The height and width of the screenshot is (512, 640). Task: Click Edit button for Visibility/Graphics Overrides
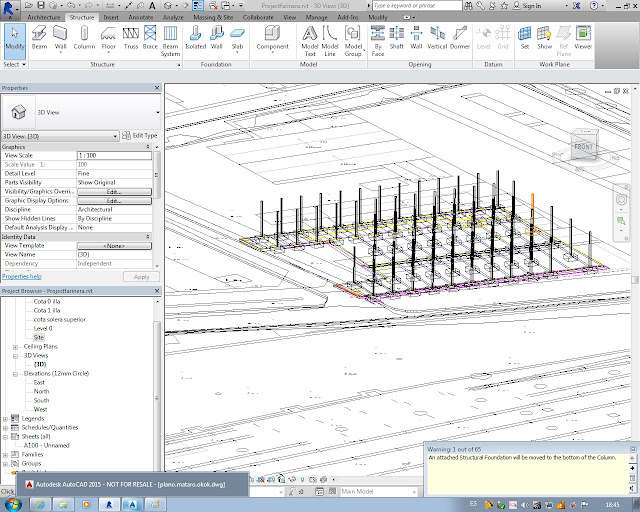tap(114, 191)
